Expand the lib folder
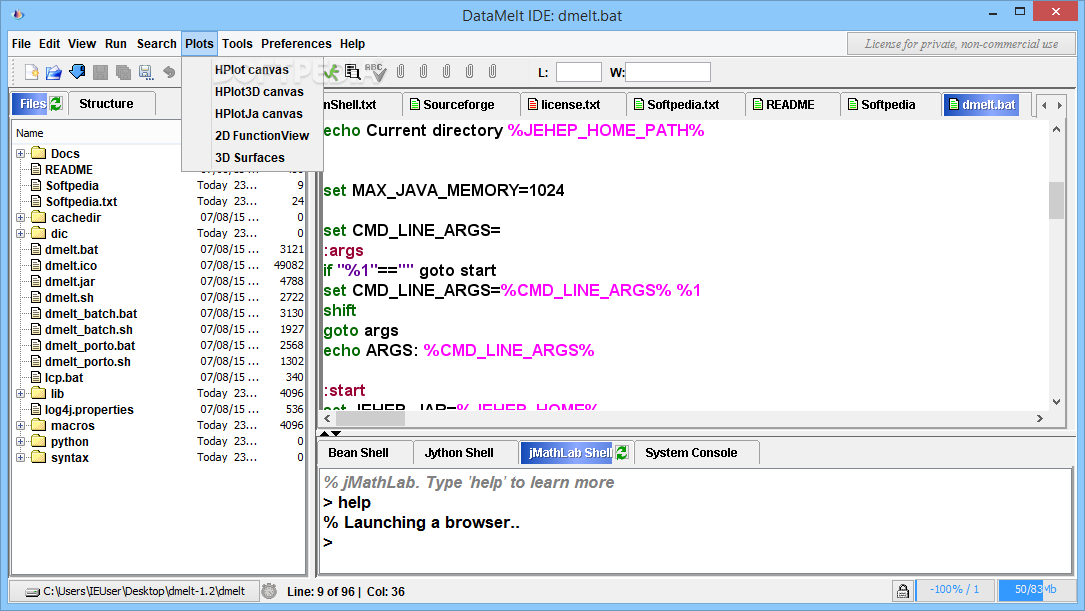 [x=21, y=393]
